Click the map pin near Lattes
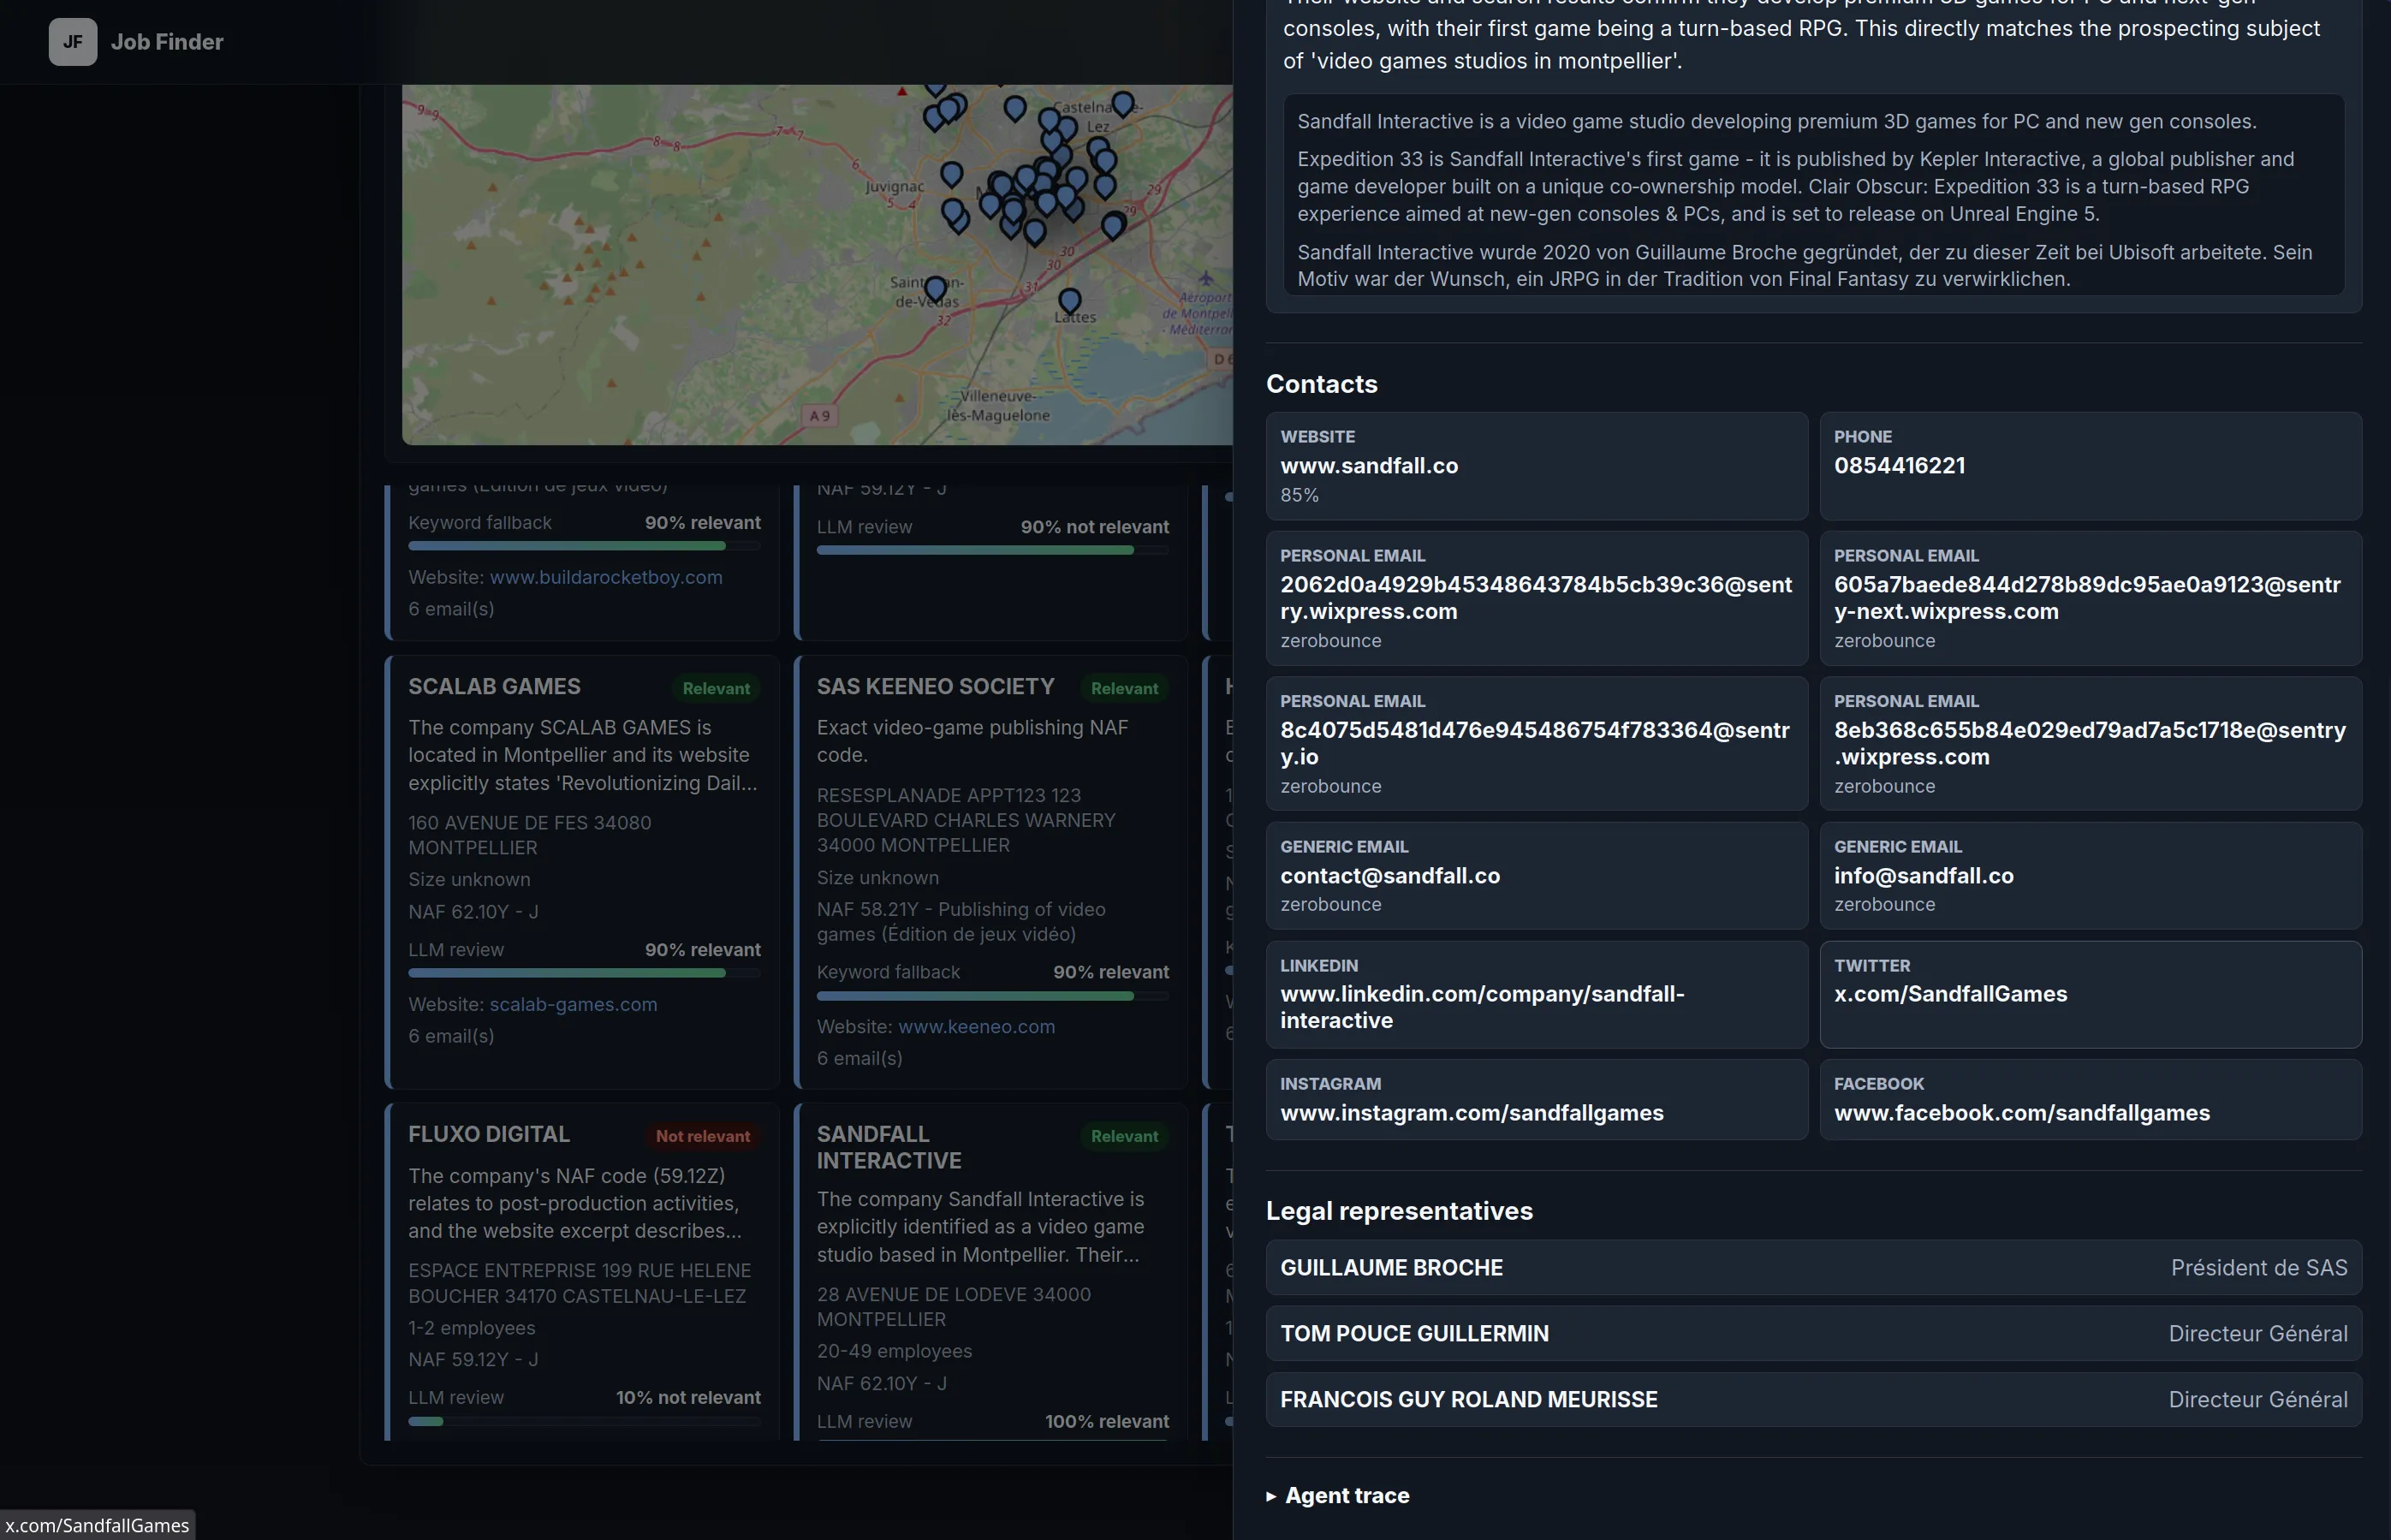The image size is (2391, 1540). [1069, 300]
